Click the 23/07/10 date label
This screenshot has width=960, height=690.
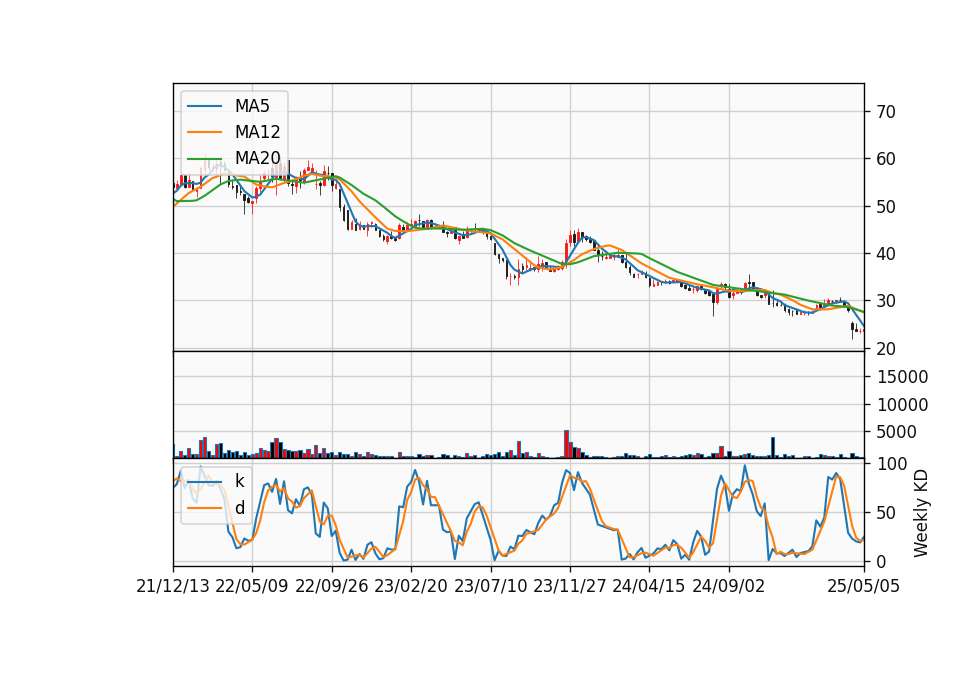(x=490, y=587)
